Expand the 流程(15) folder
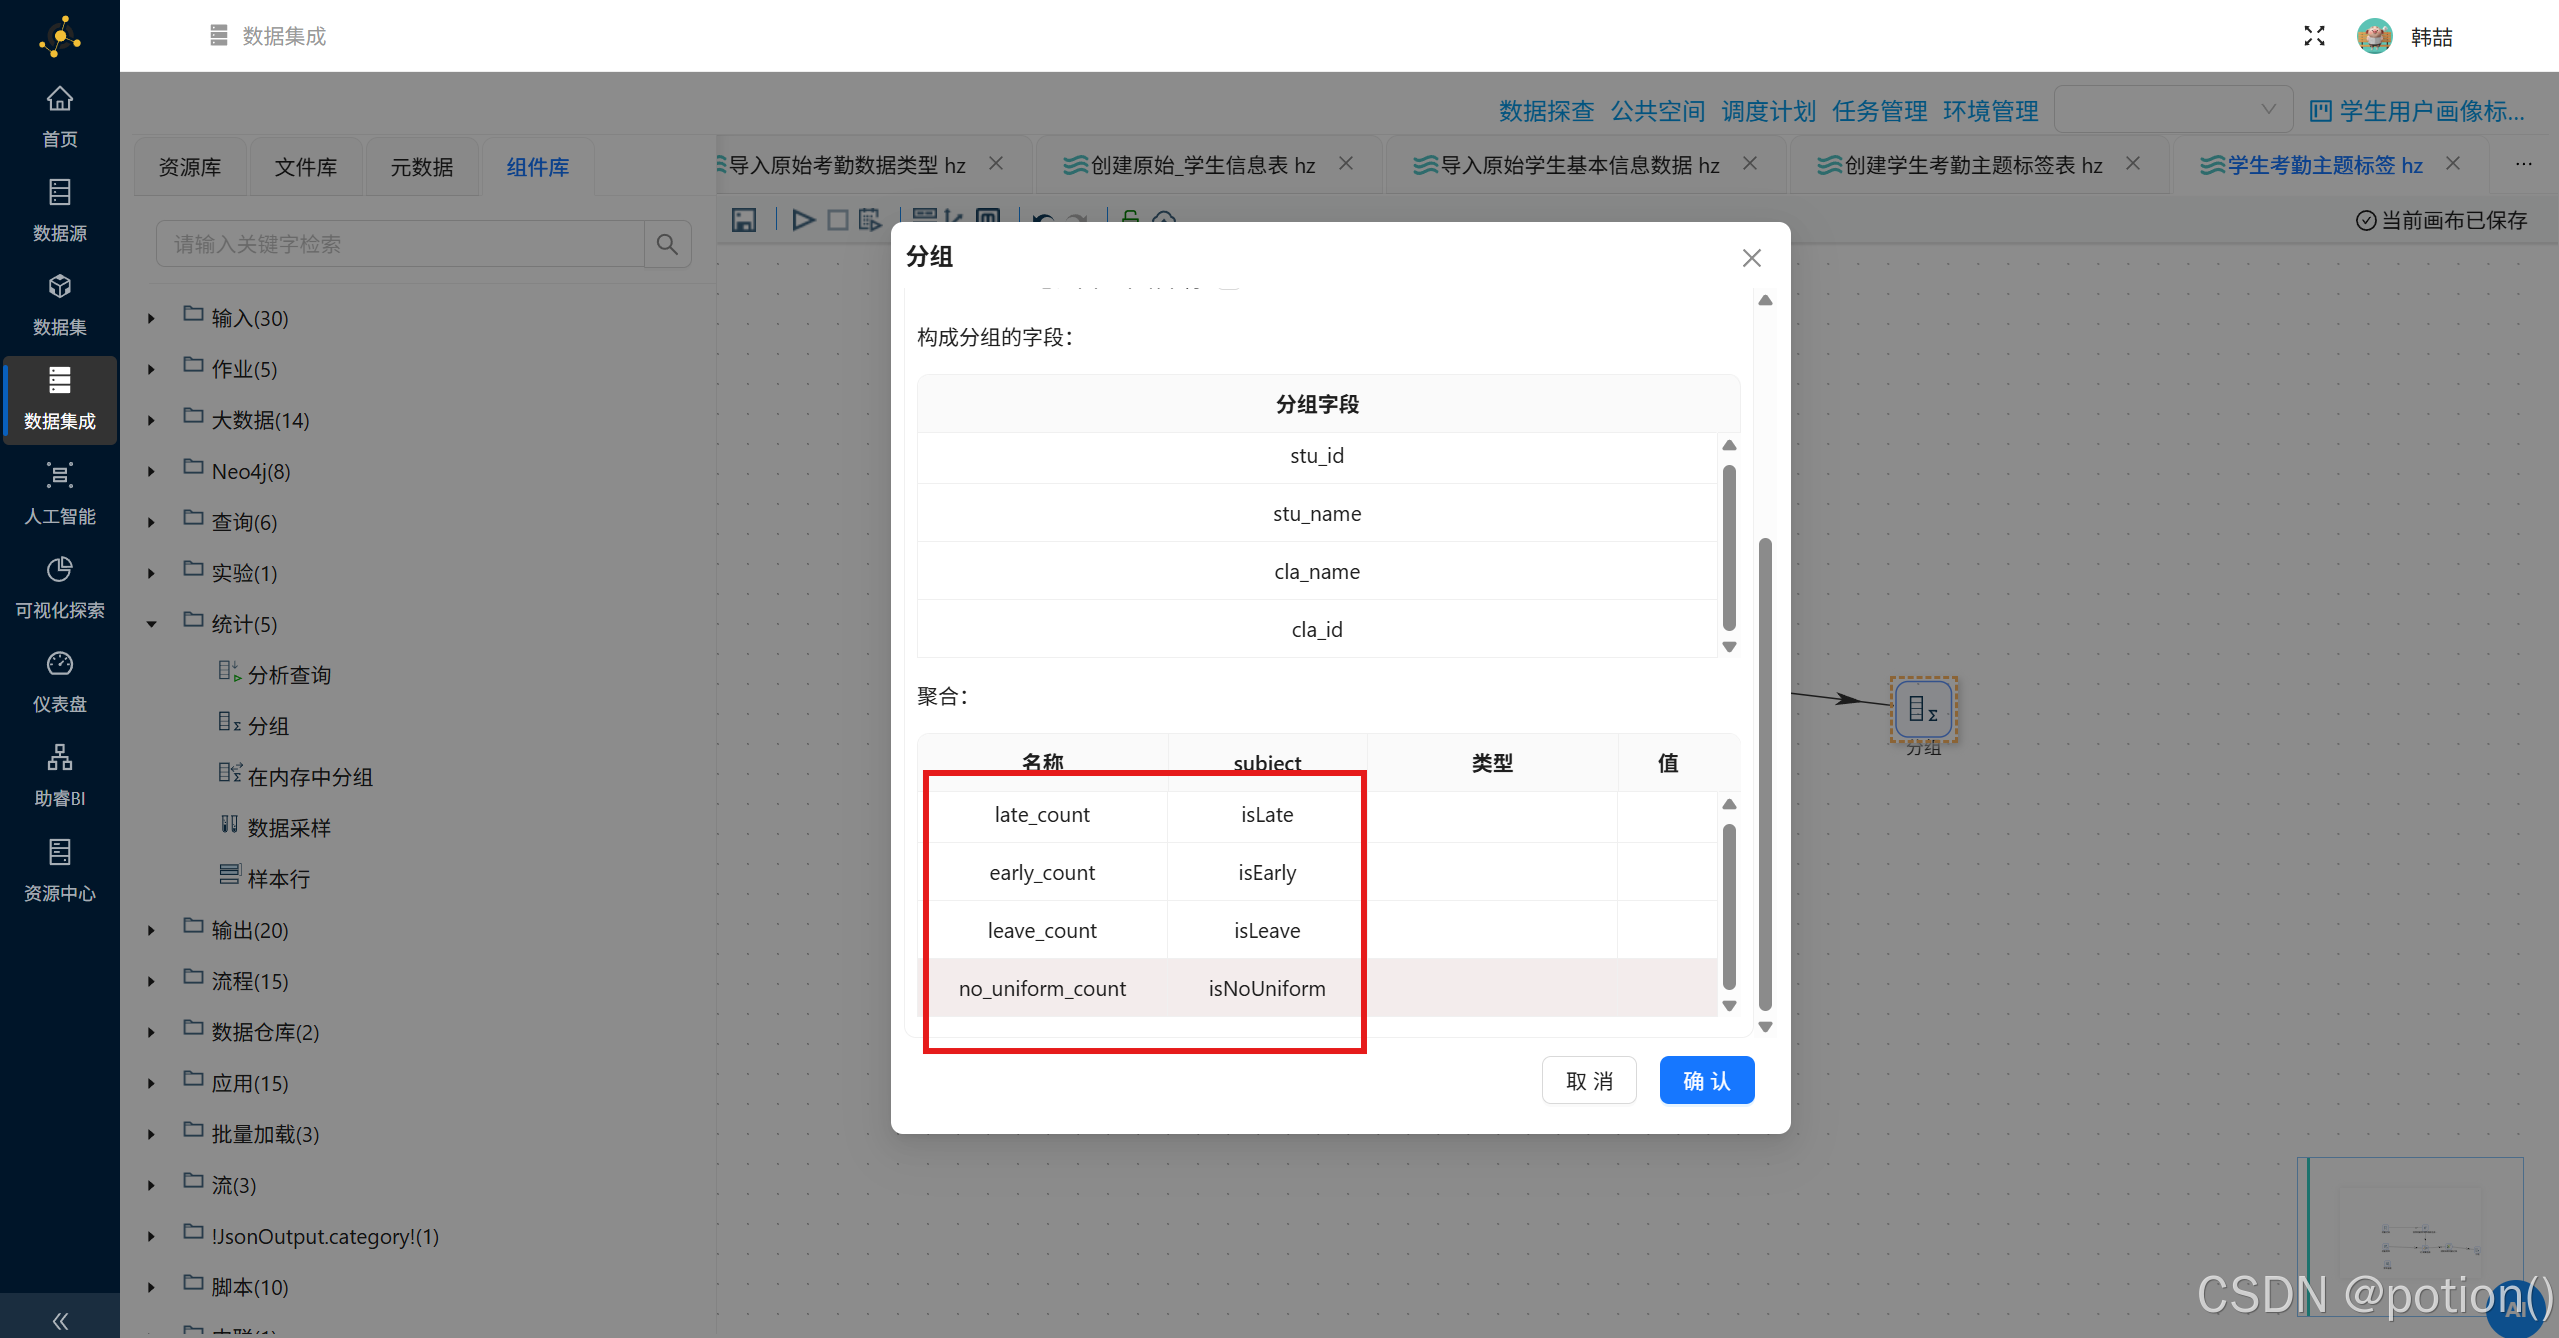Viewport: 2559px width, 1338px height. tap(151, 981)
